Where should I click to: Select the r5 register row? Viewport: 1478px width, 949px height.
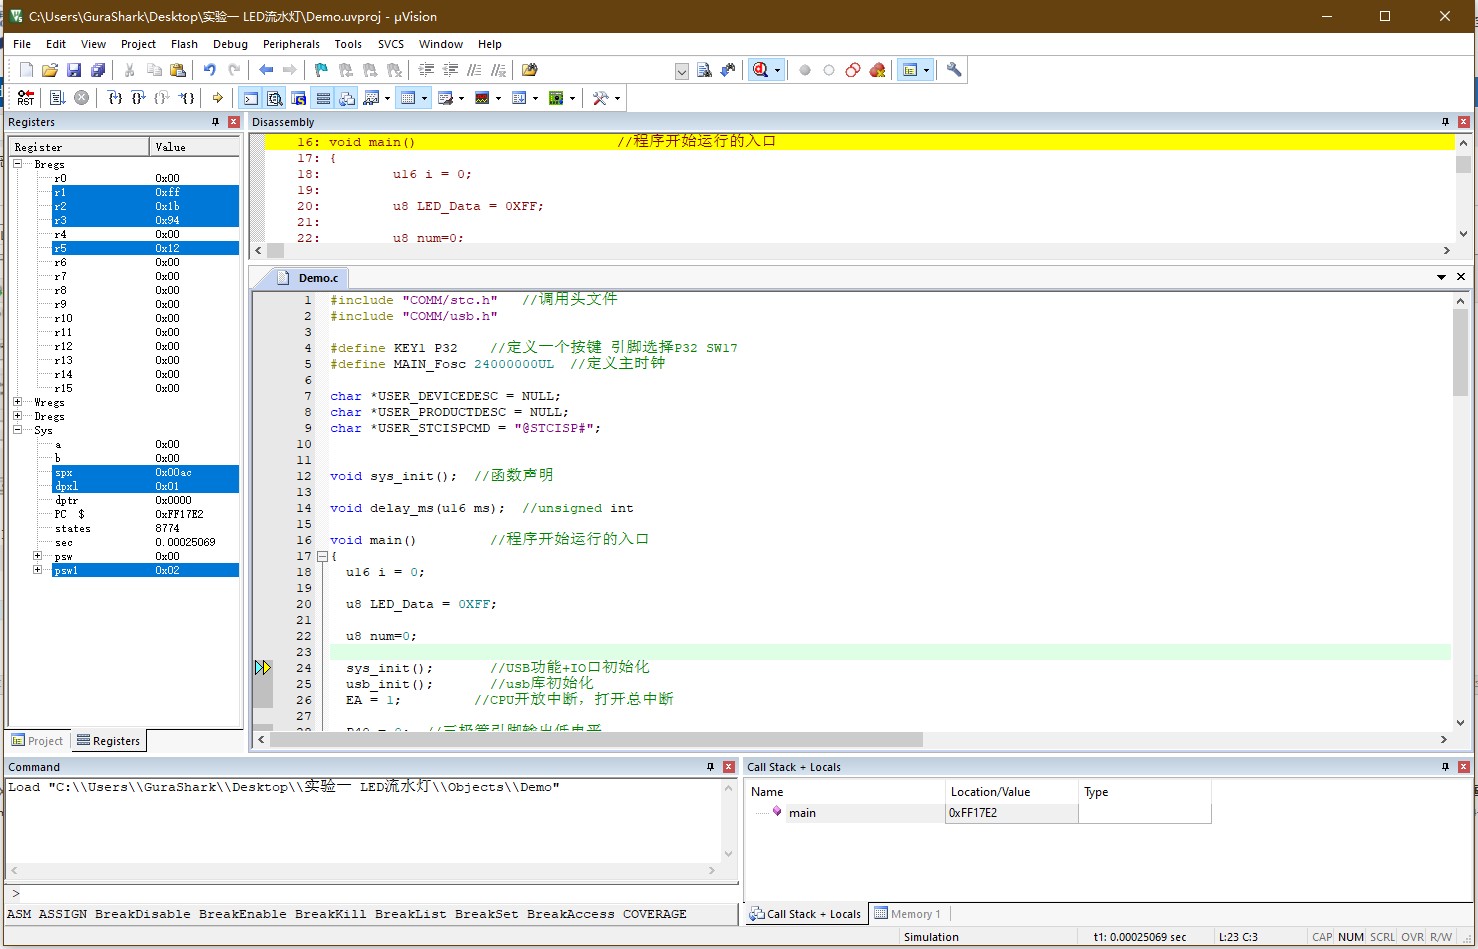pyautogui.click(x=146, y=248)
